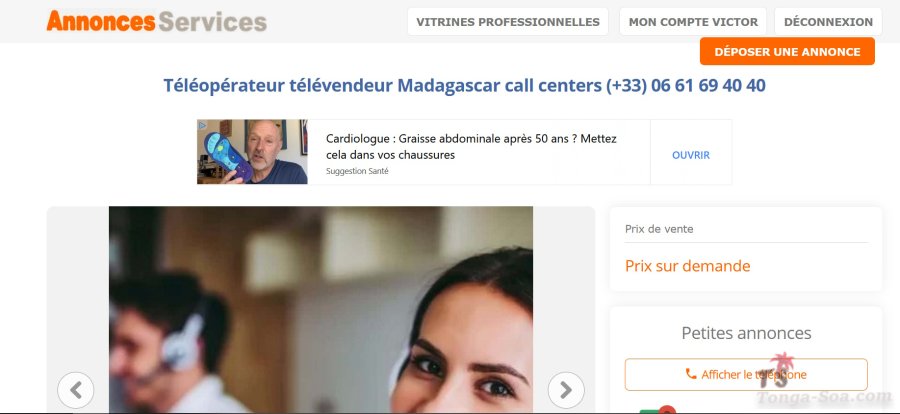Viewport: 900px width, 414px height.
Task: Click the Suggestion Santé advertiser label
Action: coord(357,171)
